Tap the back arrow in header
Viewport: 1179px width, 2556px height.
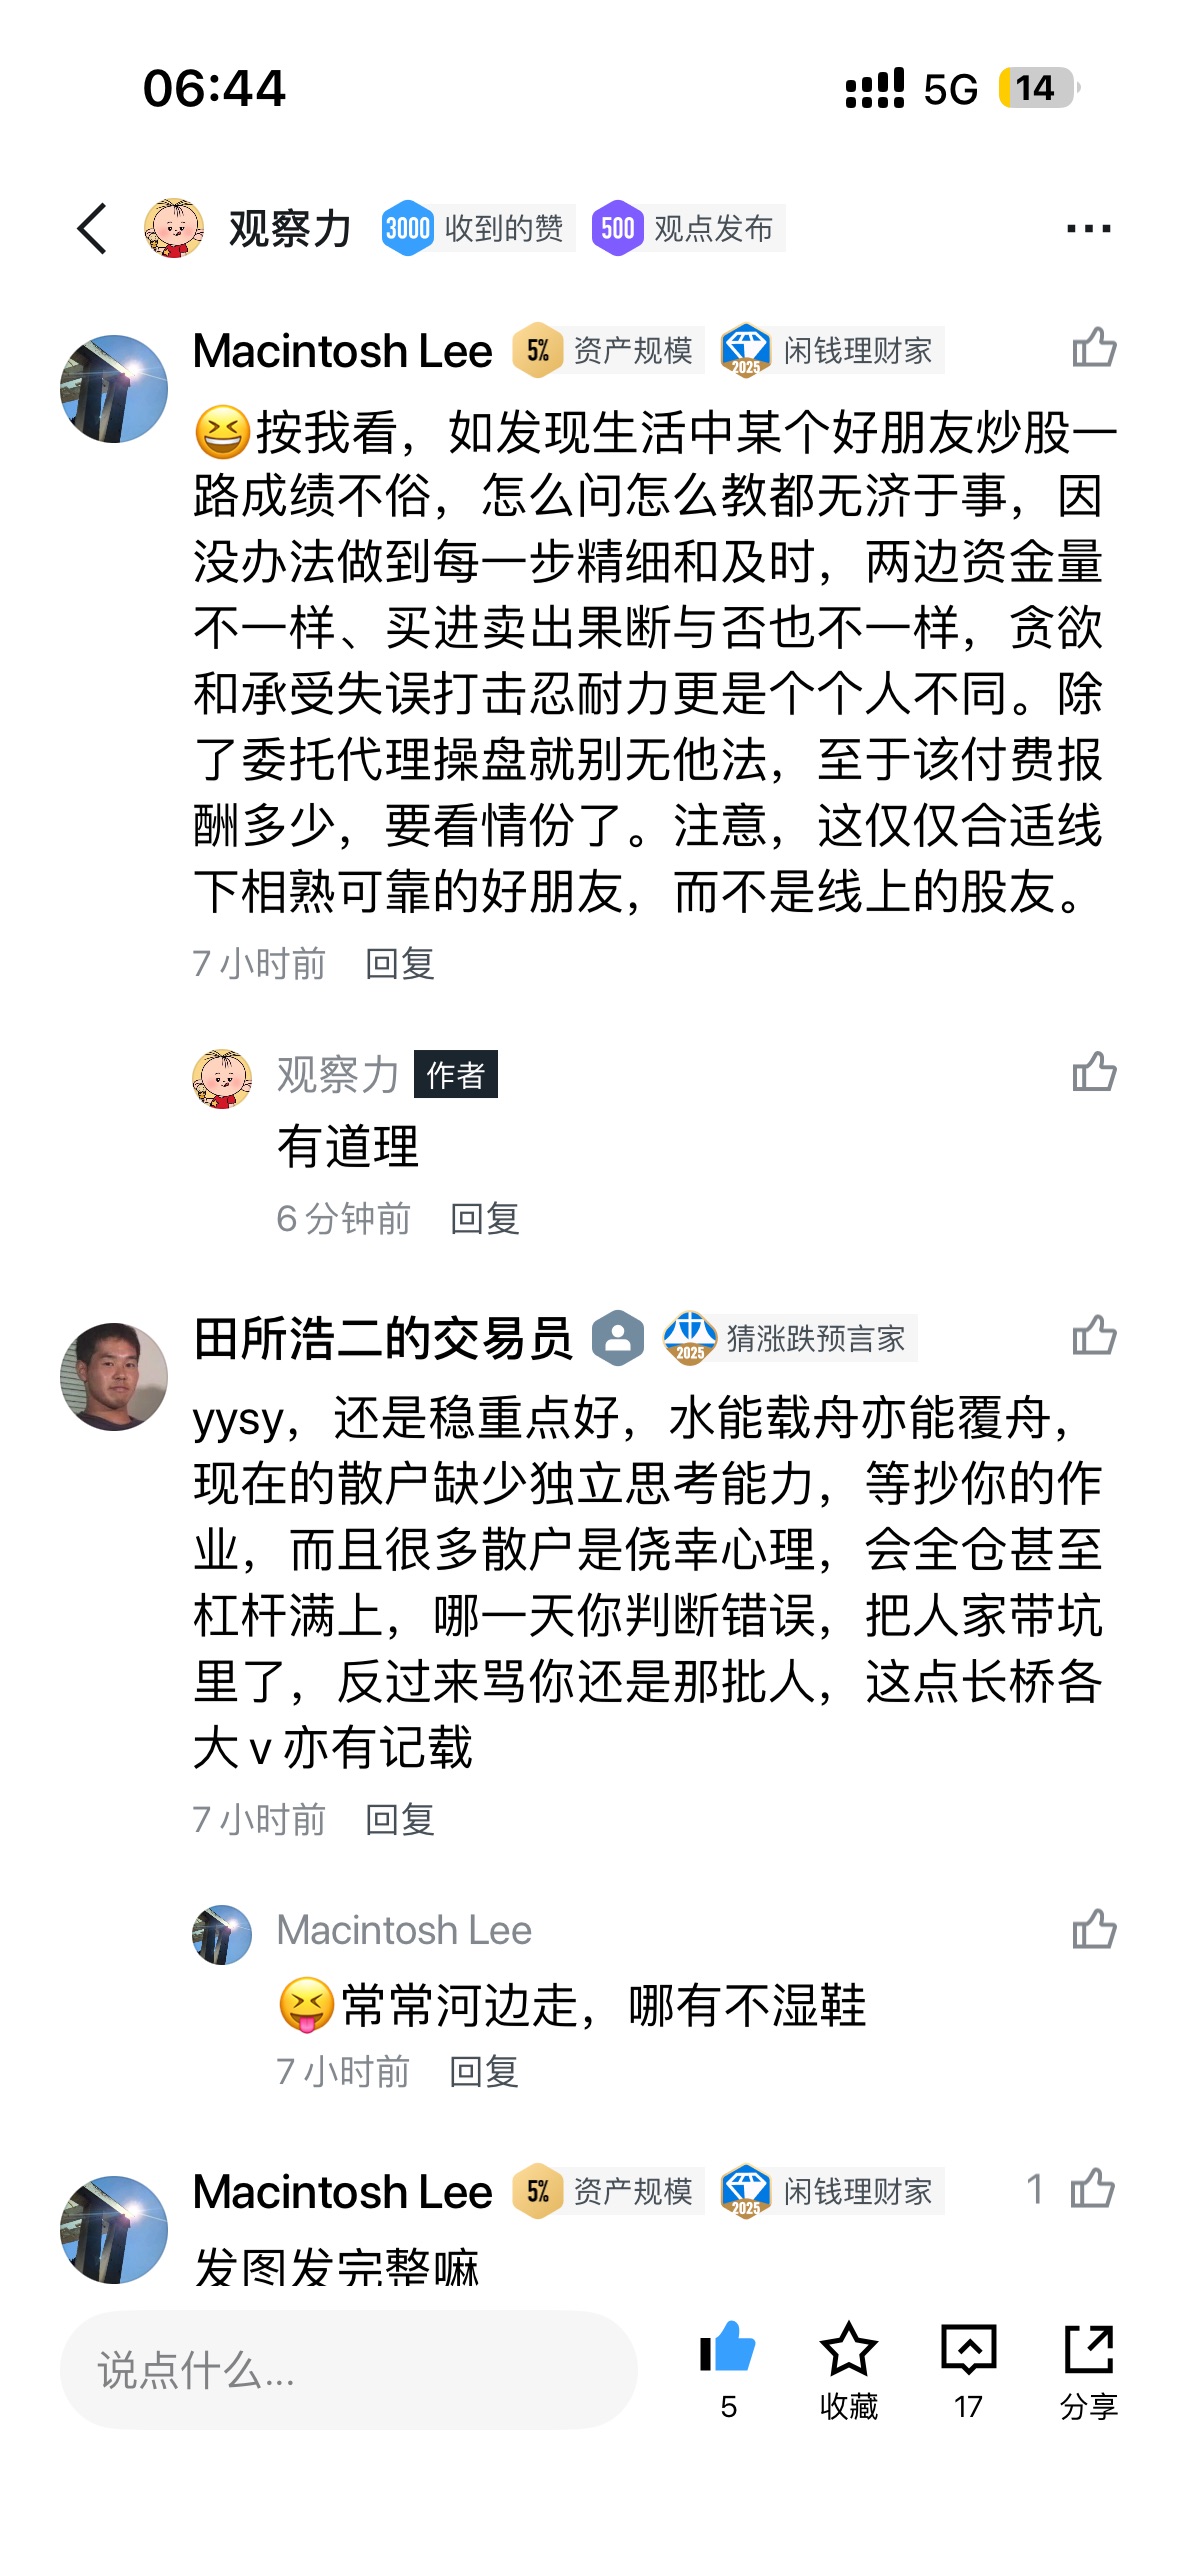point(92,229)
